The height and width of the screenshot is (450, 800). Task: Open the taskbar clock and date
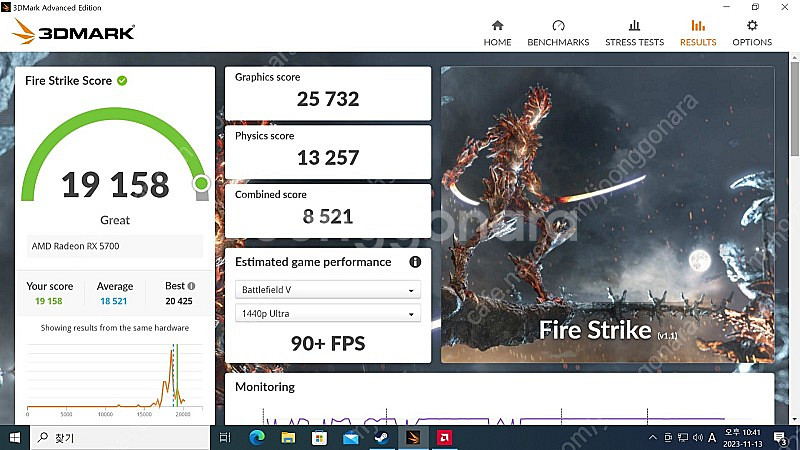pos(742,438)
